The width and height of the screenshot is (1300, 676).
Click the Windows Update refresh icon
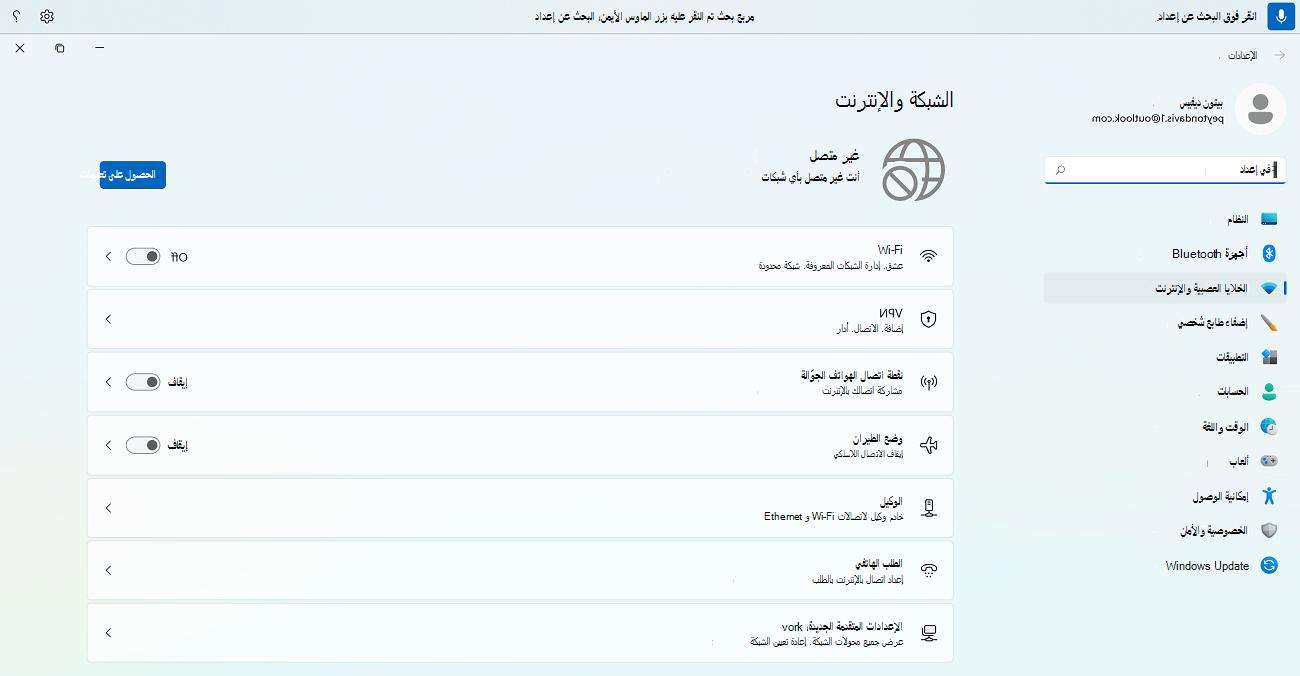[x=1269, y=566]
